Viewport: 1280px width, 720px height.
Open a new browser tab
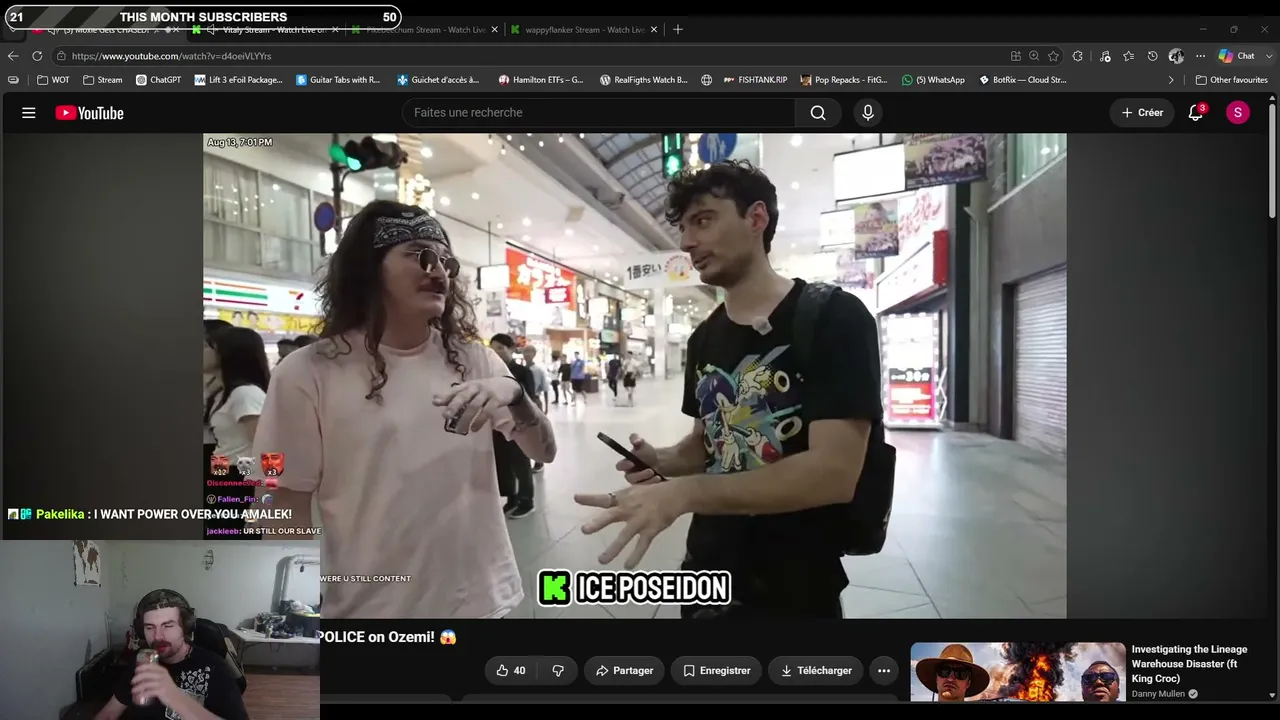(678, 30)
